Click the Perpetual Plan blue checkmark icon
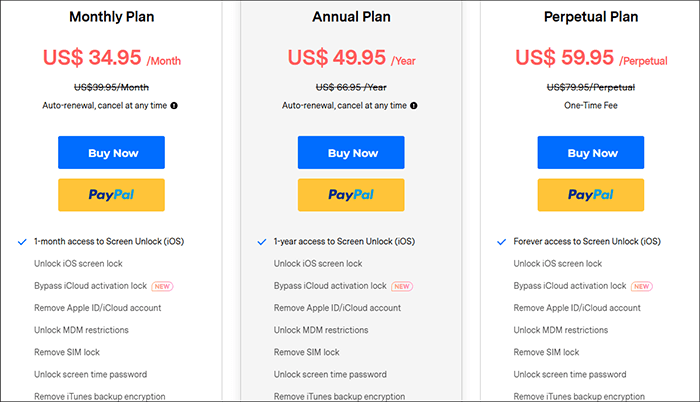 (501, 242)
